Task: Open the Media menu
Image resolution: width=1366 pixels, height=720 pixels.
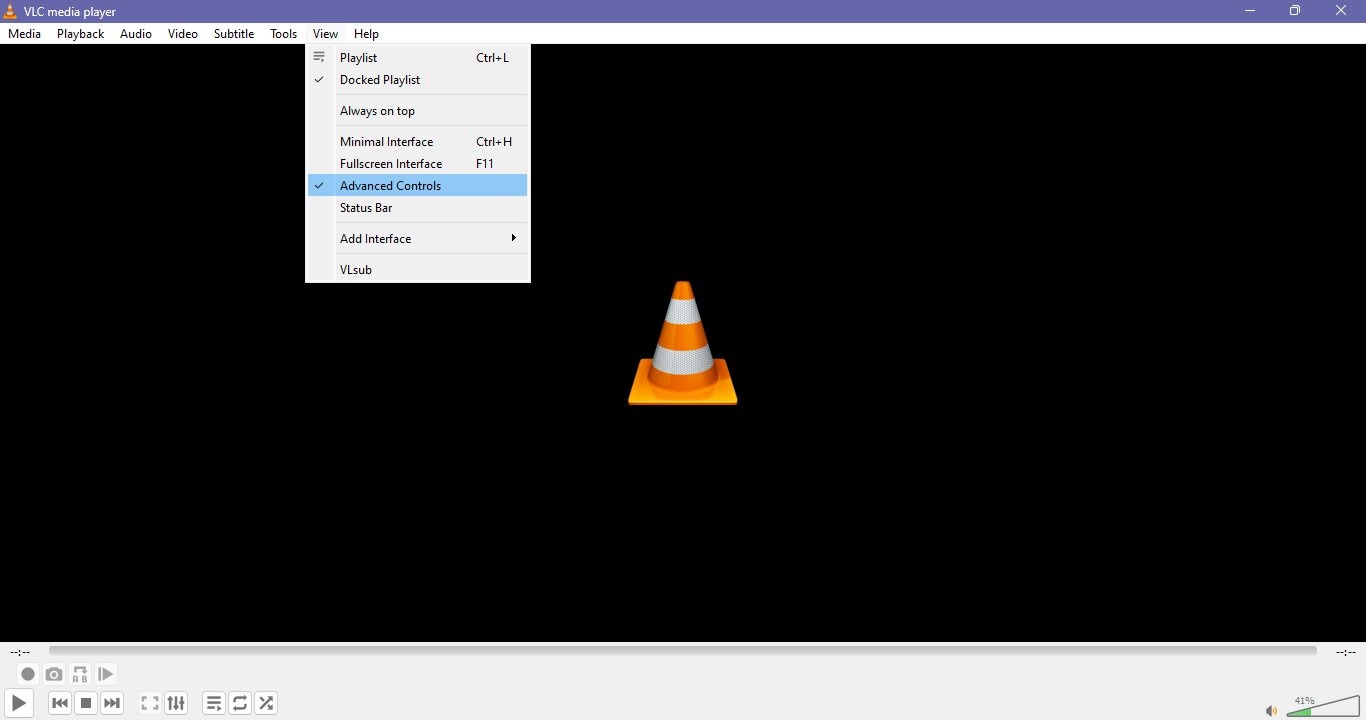Action: pyautogui.click(x=24, y=33)
